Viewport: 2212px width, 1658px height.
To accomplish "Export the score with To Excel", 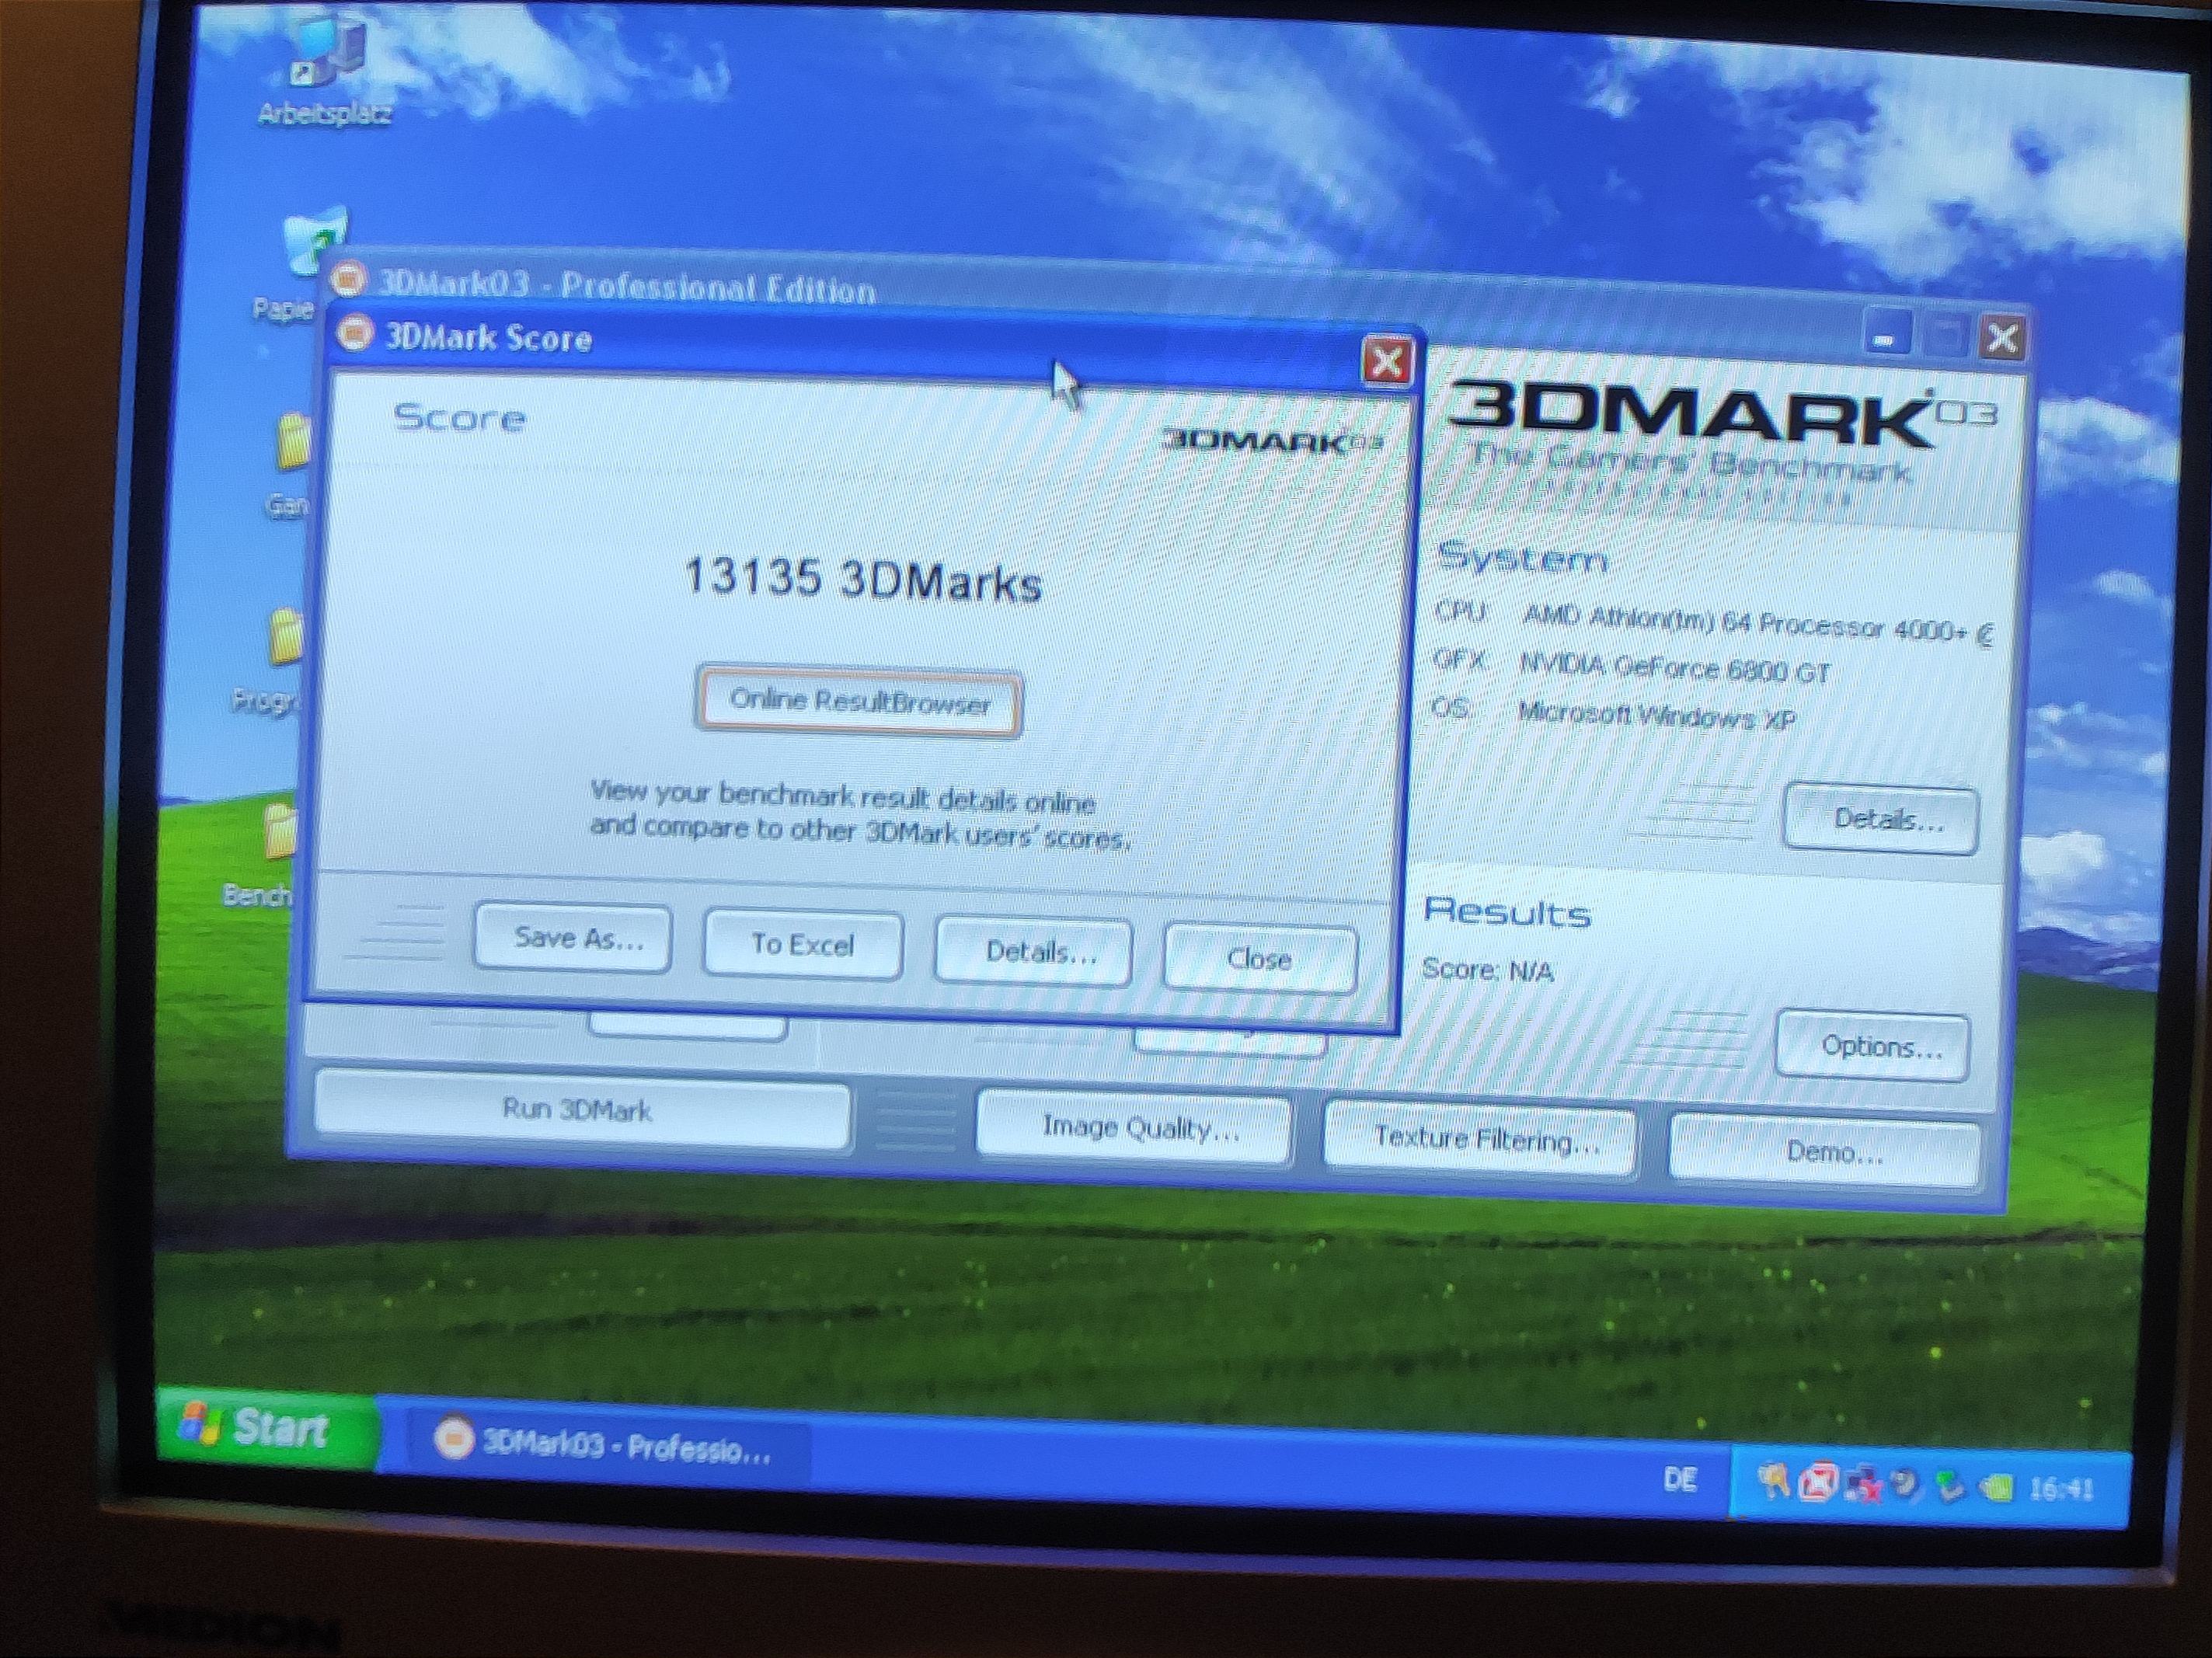I will (x=803, y=945).
